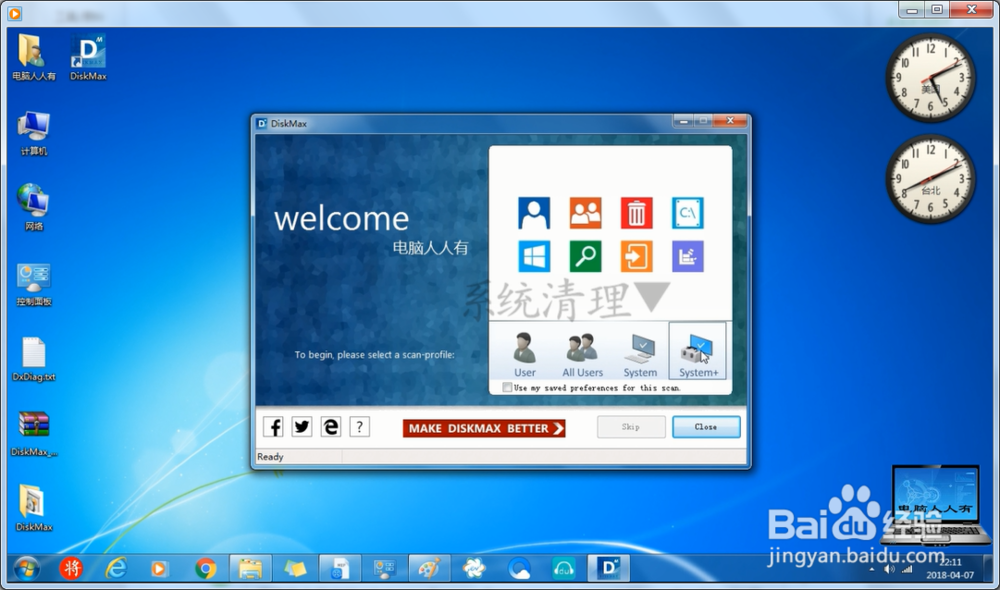Image resolution: width=1000 pixels, height=590 pixels.
Task: Click the purple chart tile icon
Action: click(688, 256)
